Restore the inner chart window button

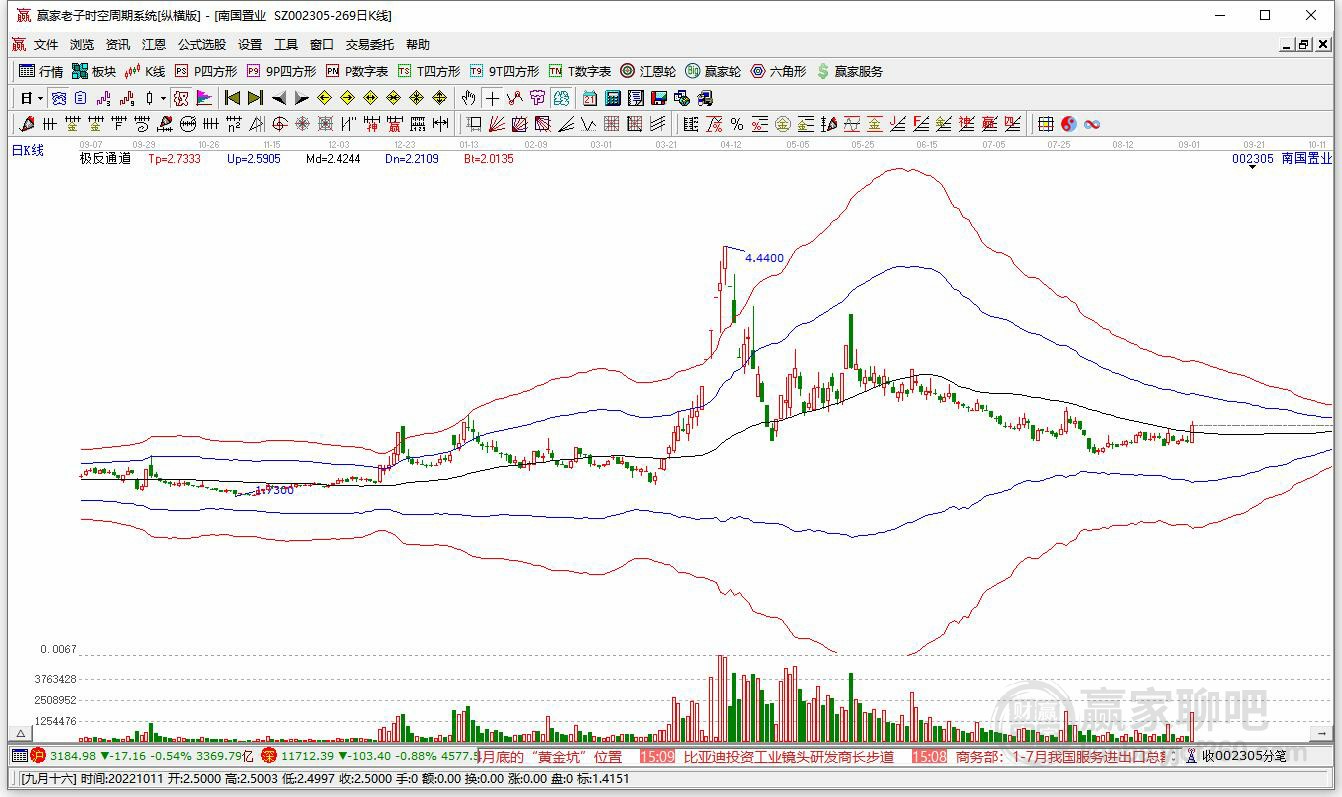[x=1304, y=45]
